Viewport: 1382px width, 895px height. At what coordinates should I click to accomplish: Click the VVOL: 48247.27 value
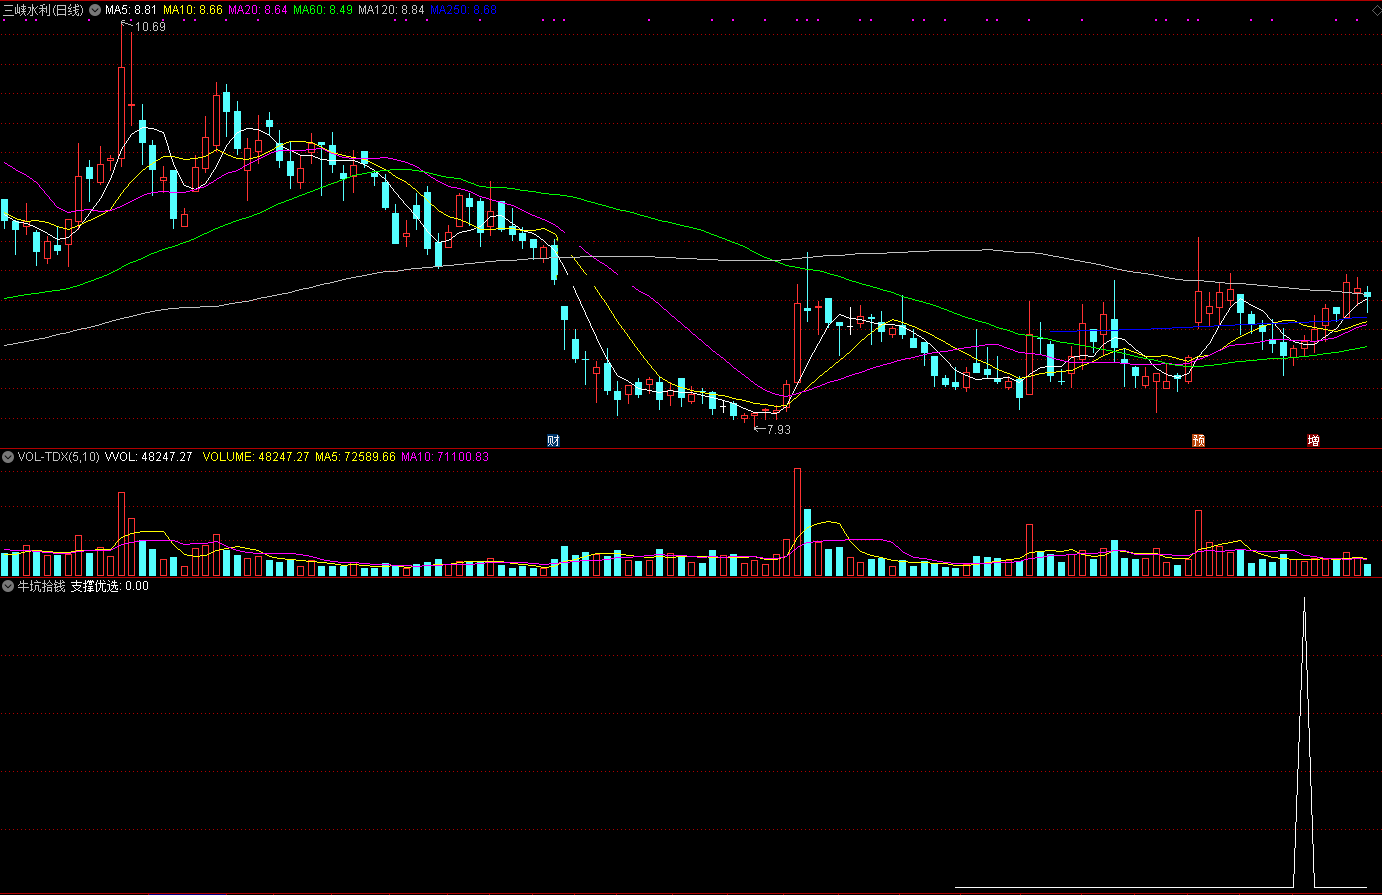[x=148, y=457]
